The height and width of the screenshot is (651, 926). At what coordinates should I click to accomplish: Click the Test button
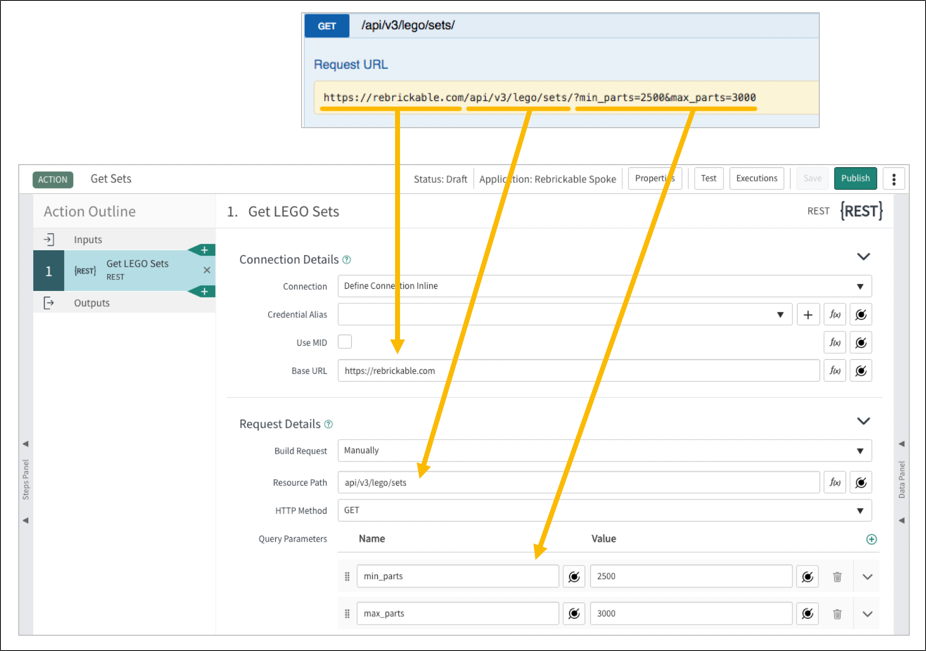[708, 178]
